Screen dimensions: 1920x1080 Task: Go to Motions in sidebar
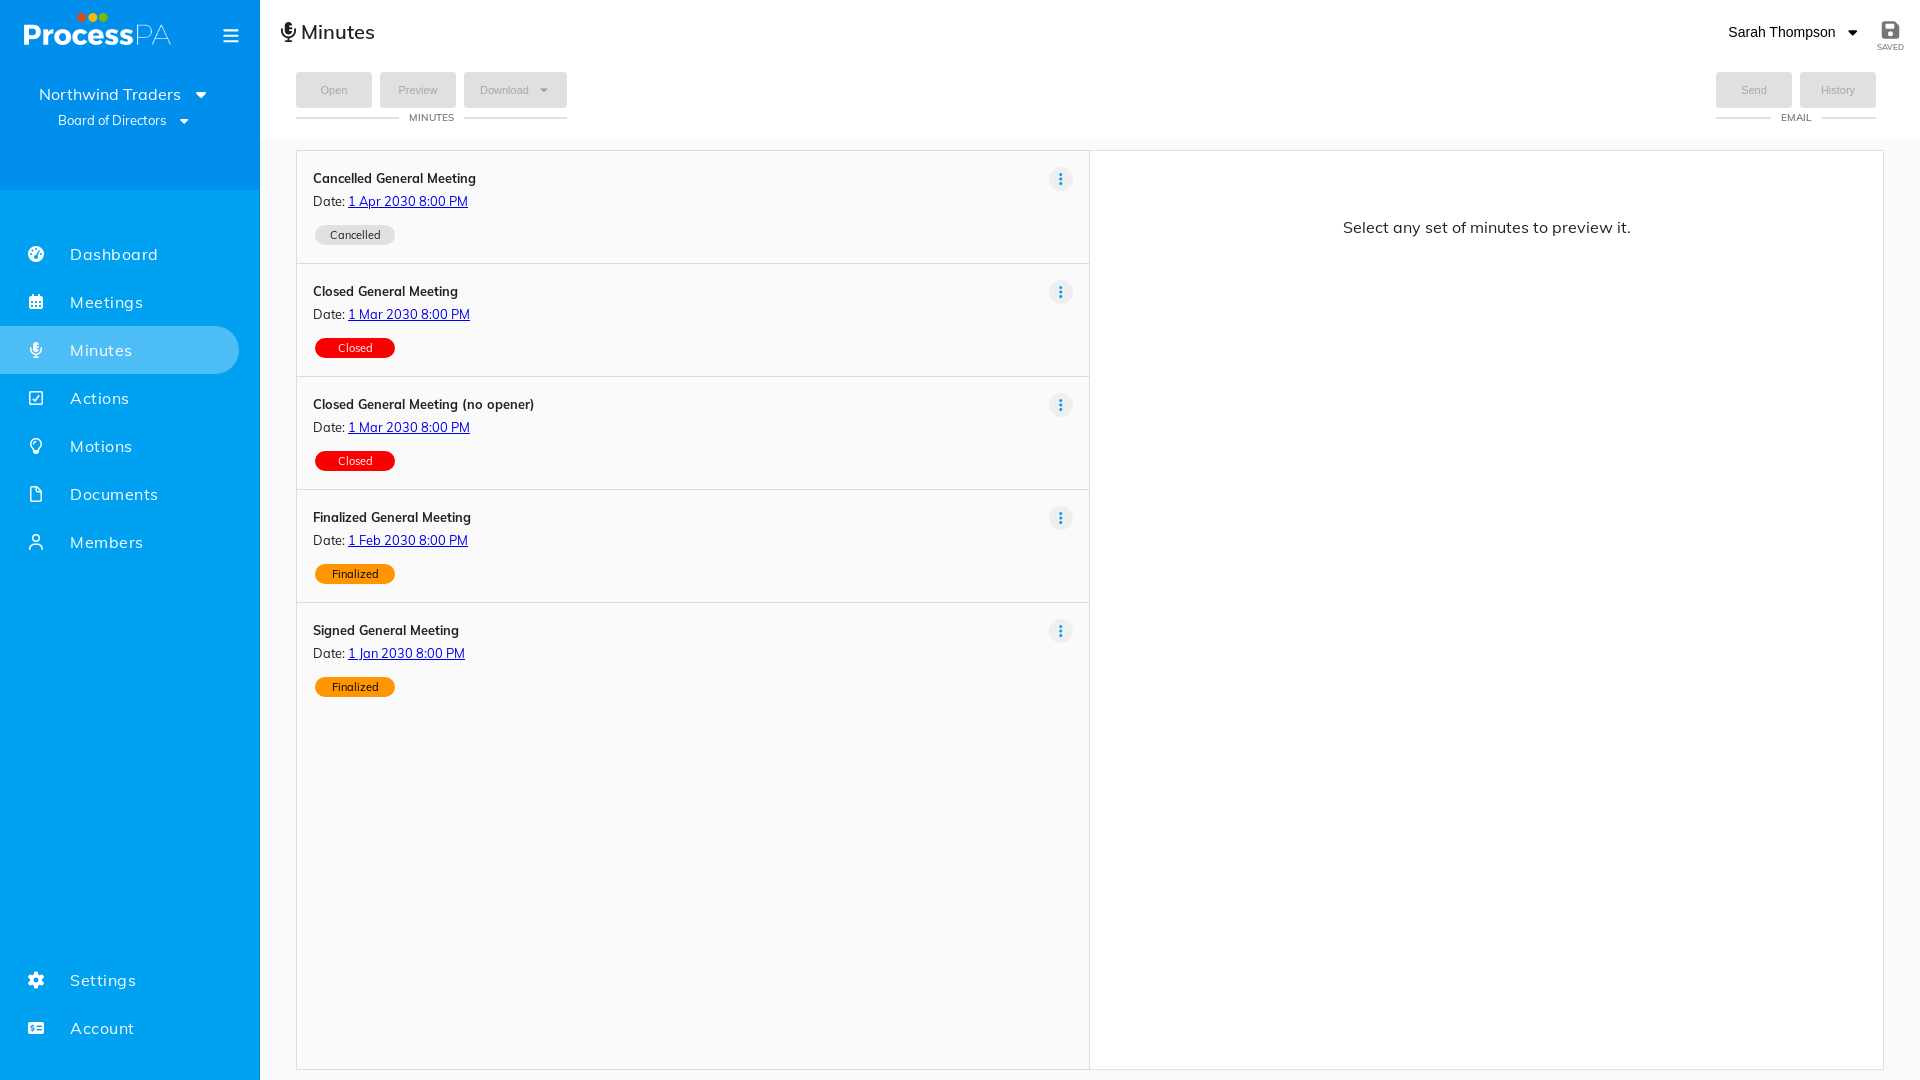[x=119, y=446]
